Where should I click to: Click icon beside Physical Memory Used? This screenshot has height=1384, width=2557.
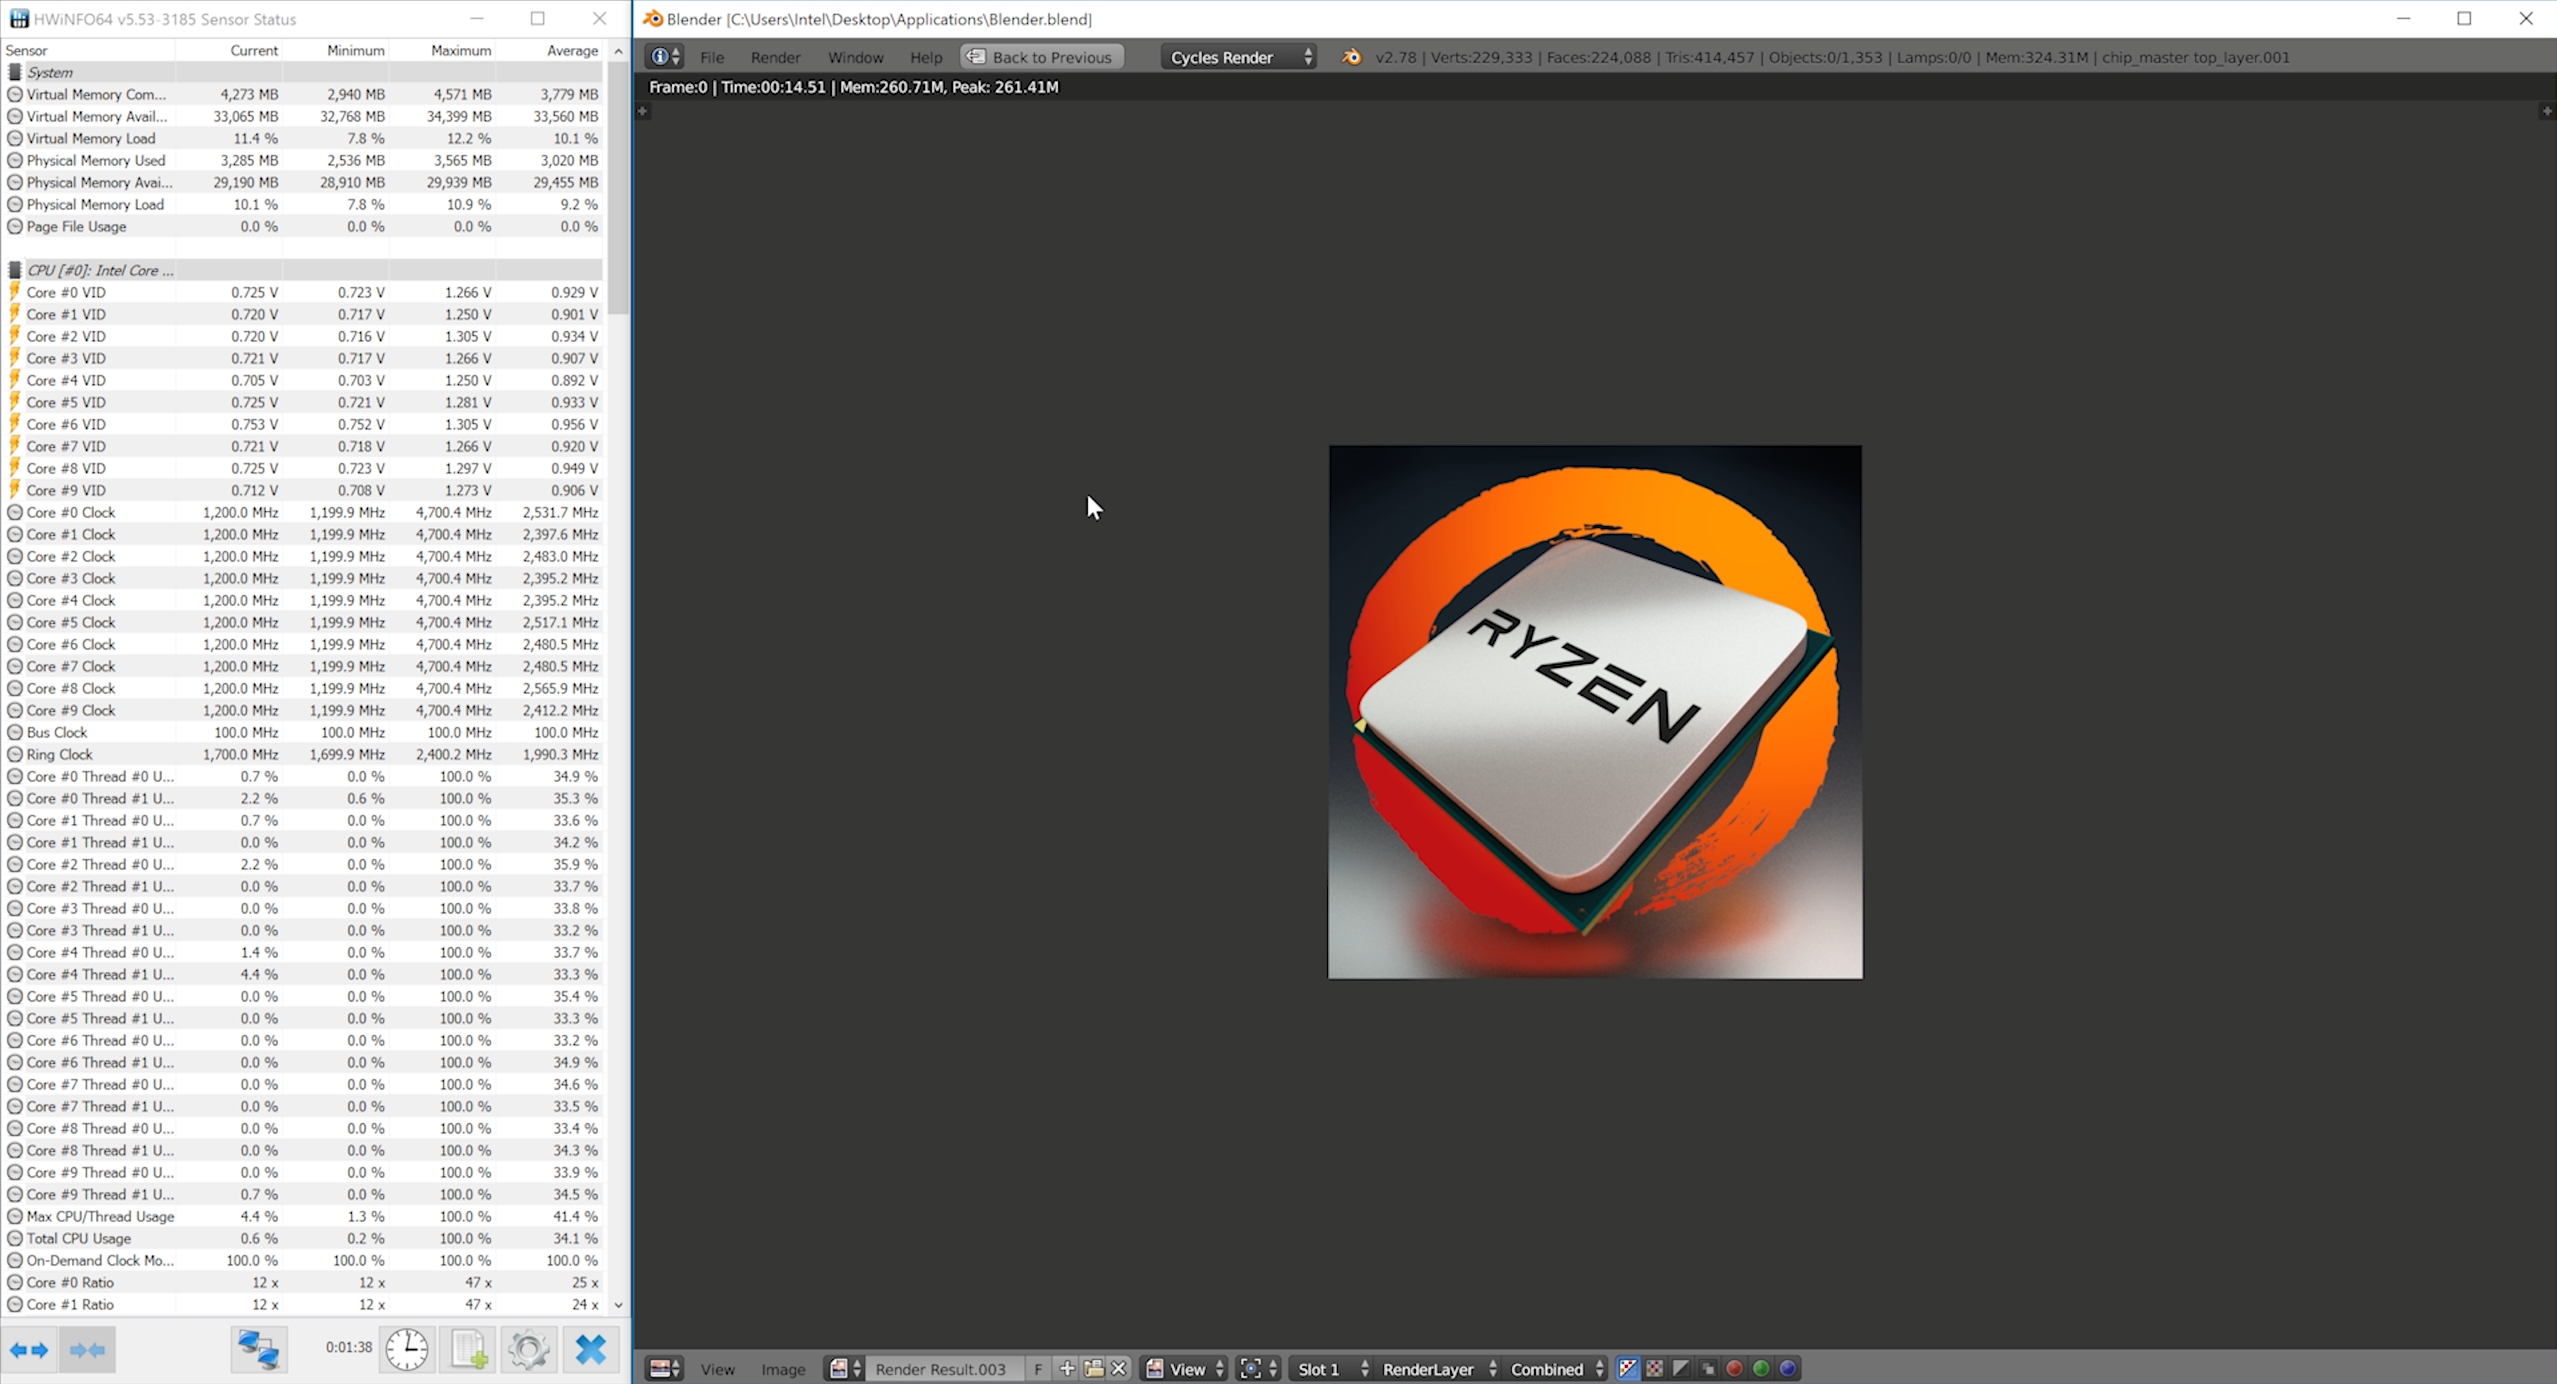[x=15, y=160]
